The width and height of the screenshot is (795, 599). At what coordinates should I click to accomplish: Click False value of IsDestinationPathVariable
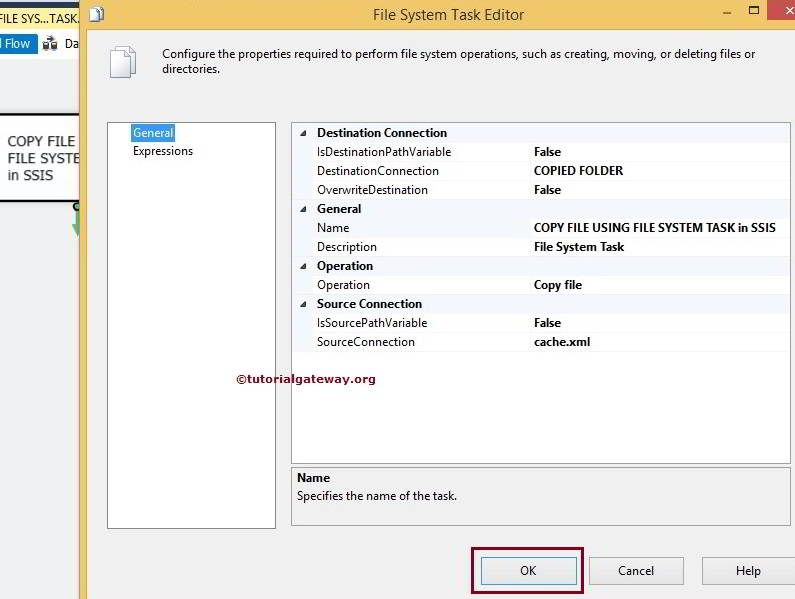point(547,152)
